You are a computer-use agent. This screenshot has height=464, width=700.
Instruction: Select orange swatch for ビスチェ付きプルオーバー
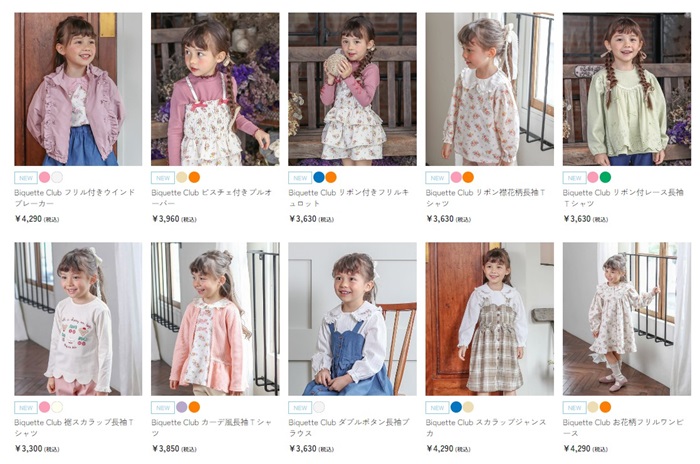194,177
